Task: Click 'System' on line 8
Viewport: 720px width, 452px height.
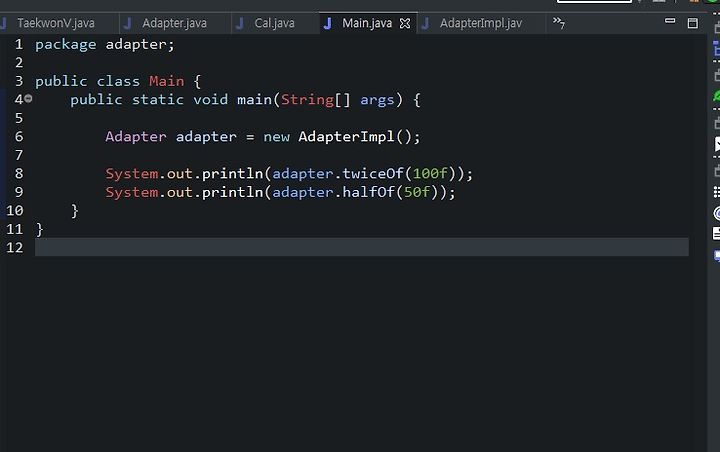Action: pos(132,174)
